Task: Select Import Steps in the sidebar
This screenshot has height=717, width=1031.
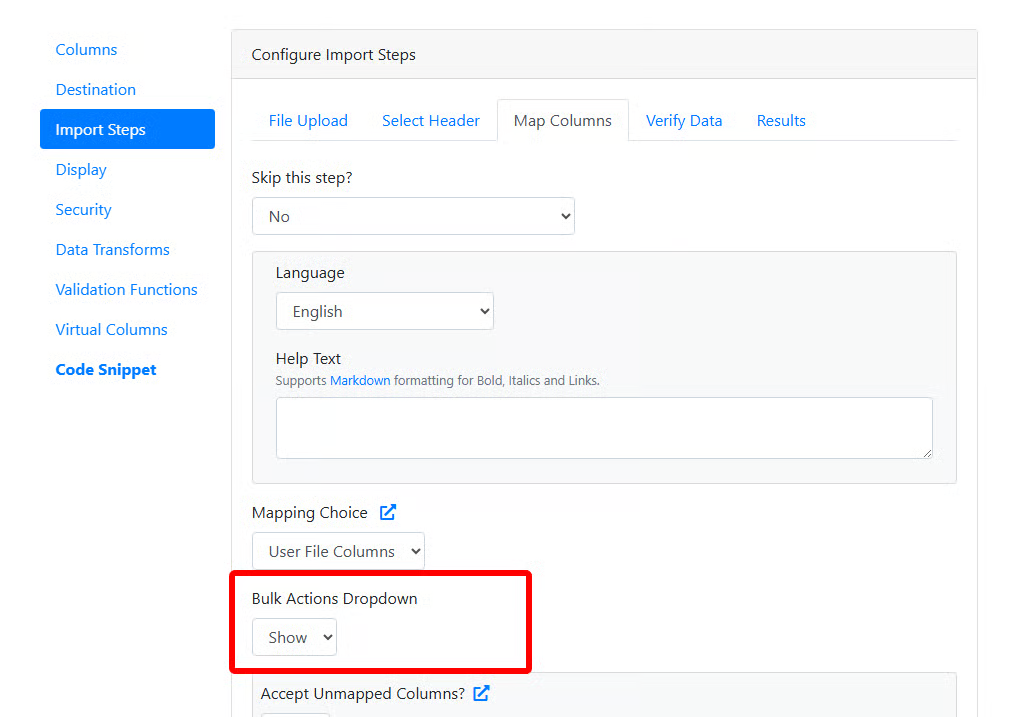Action: (128, 129)
